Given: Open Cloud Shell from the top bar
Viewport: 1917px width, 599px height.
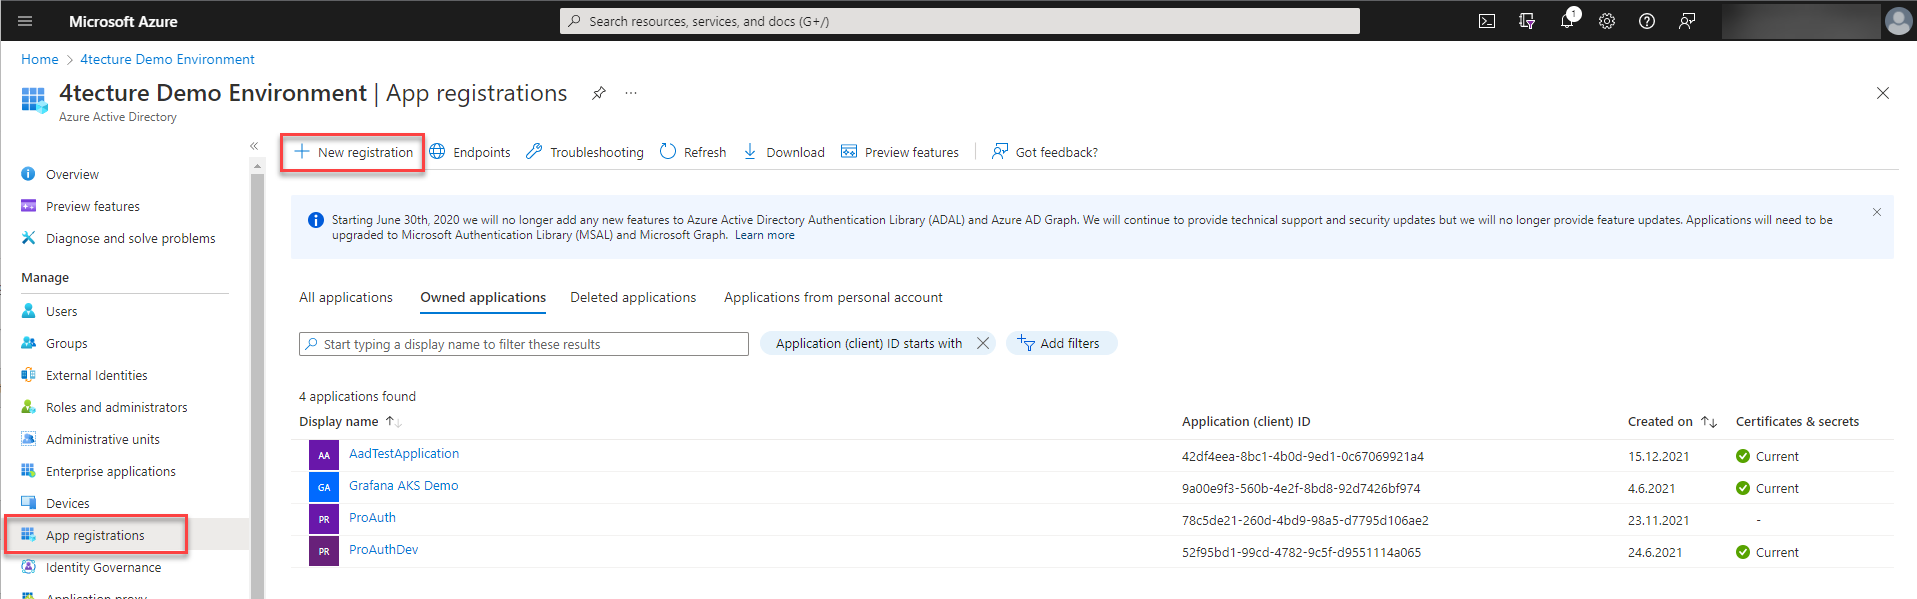Looking at the screenshot, I should point(1487,21).
